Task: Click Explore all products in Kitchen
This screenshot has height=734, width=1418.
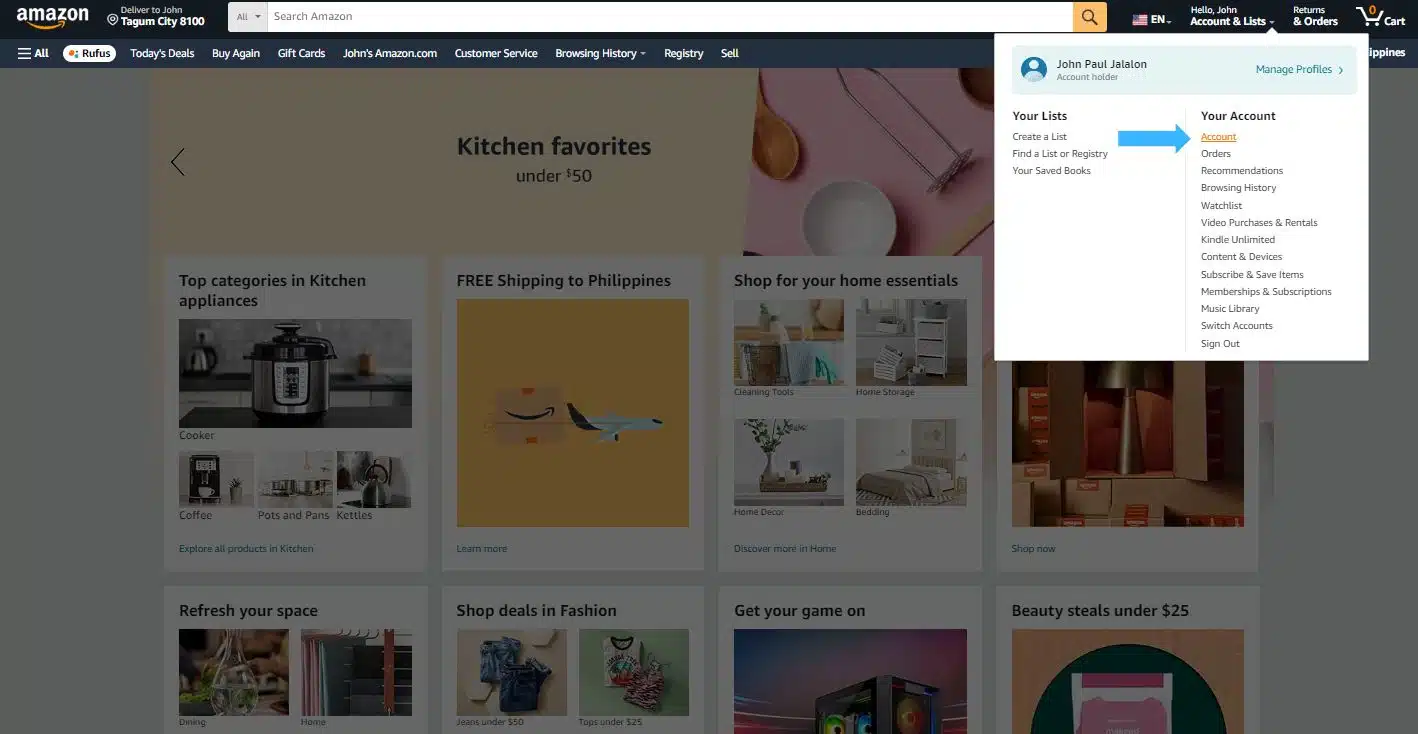Action: pos(246,548)
